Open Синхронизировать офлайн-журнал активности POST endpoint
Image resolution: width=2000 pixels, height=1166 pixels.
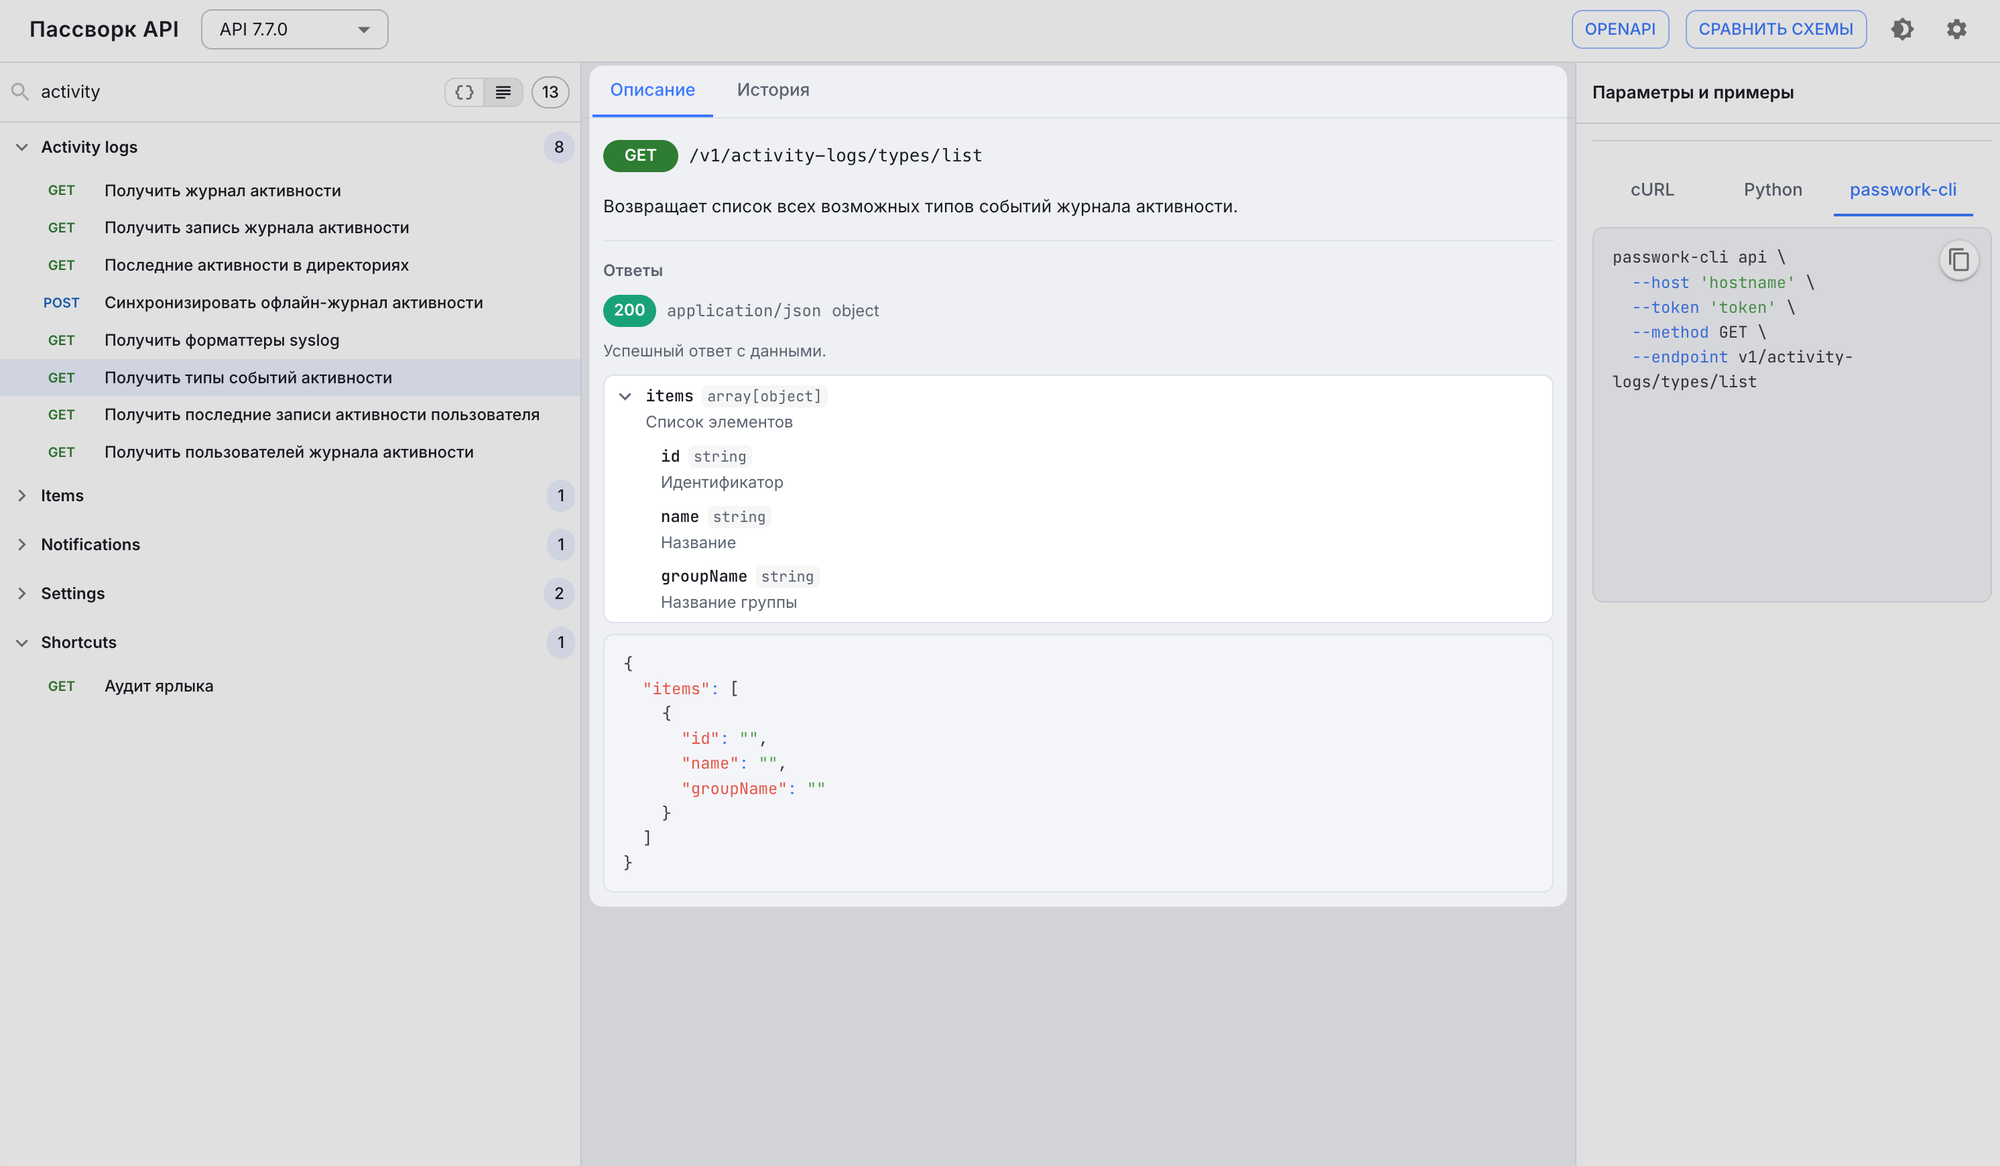coord(290,303)
